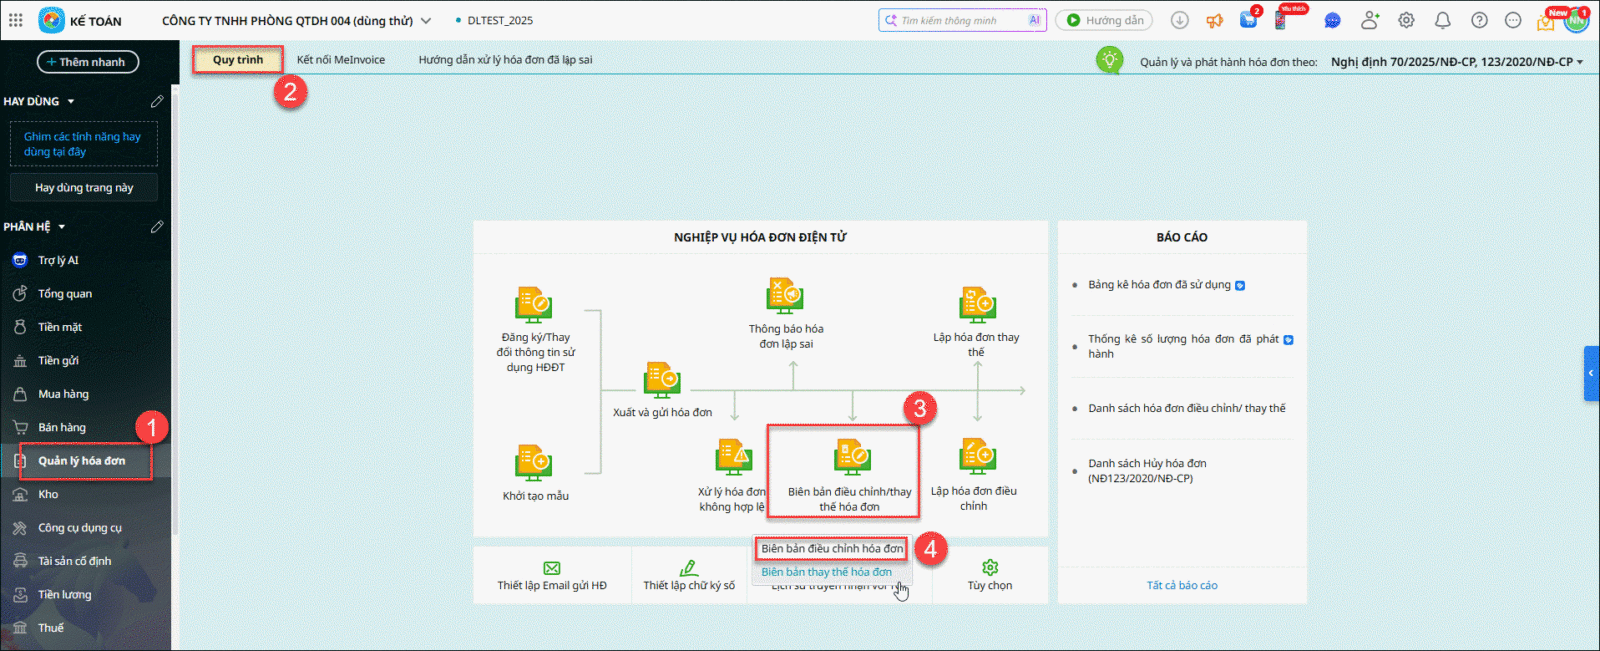Open the help question mark icon
The width and height of the screenshot is (1600, 651).
coord(1479,20)
